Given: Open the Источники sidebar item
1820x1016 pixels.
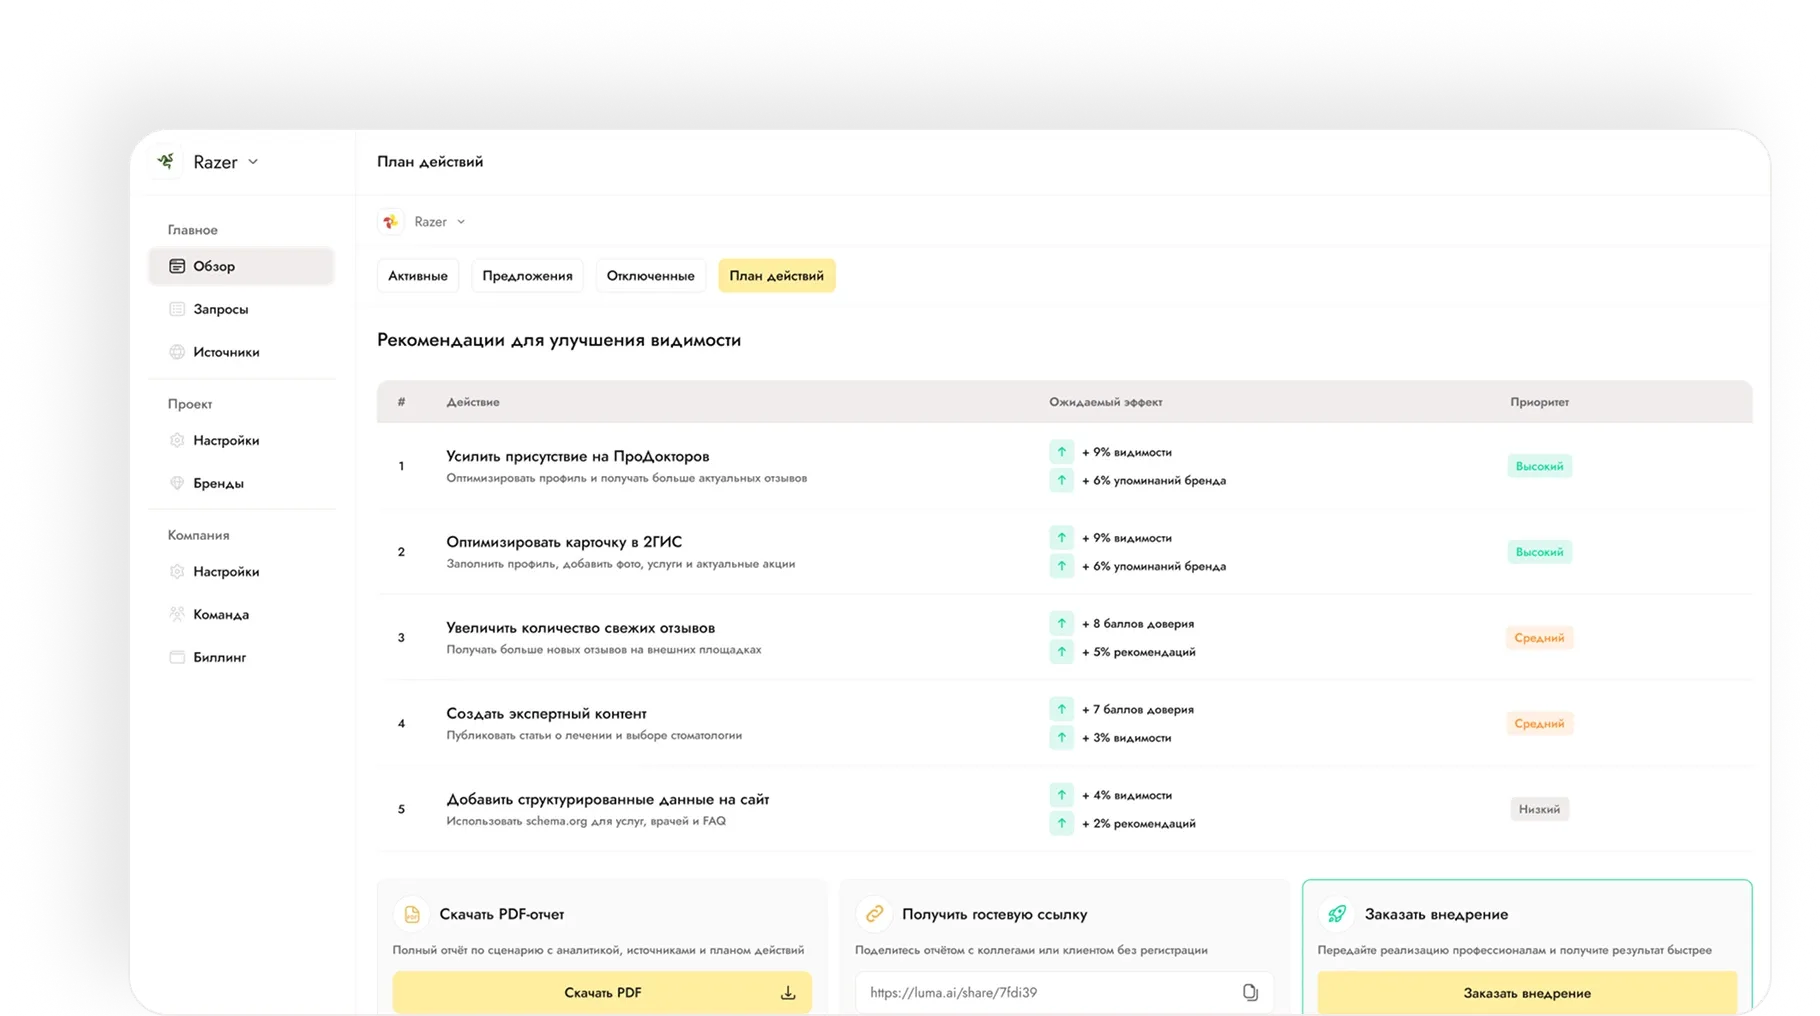Looking at the screenshot, I should click(x=241, y=352).
